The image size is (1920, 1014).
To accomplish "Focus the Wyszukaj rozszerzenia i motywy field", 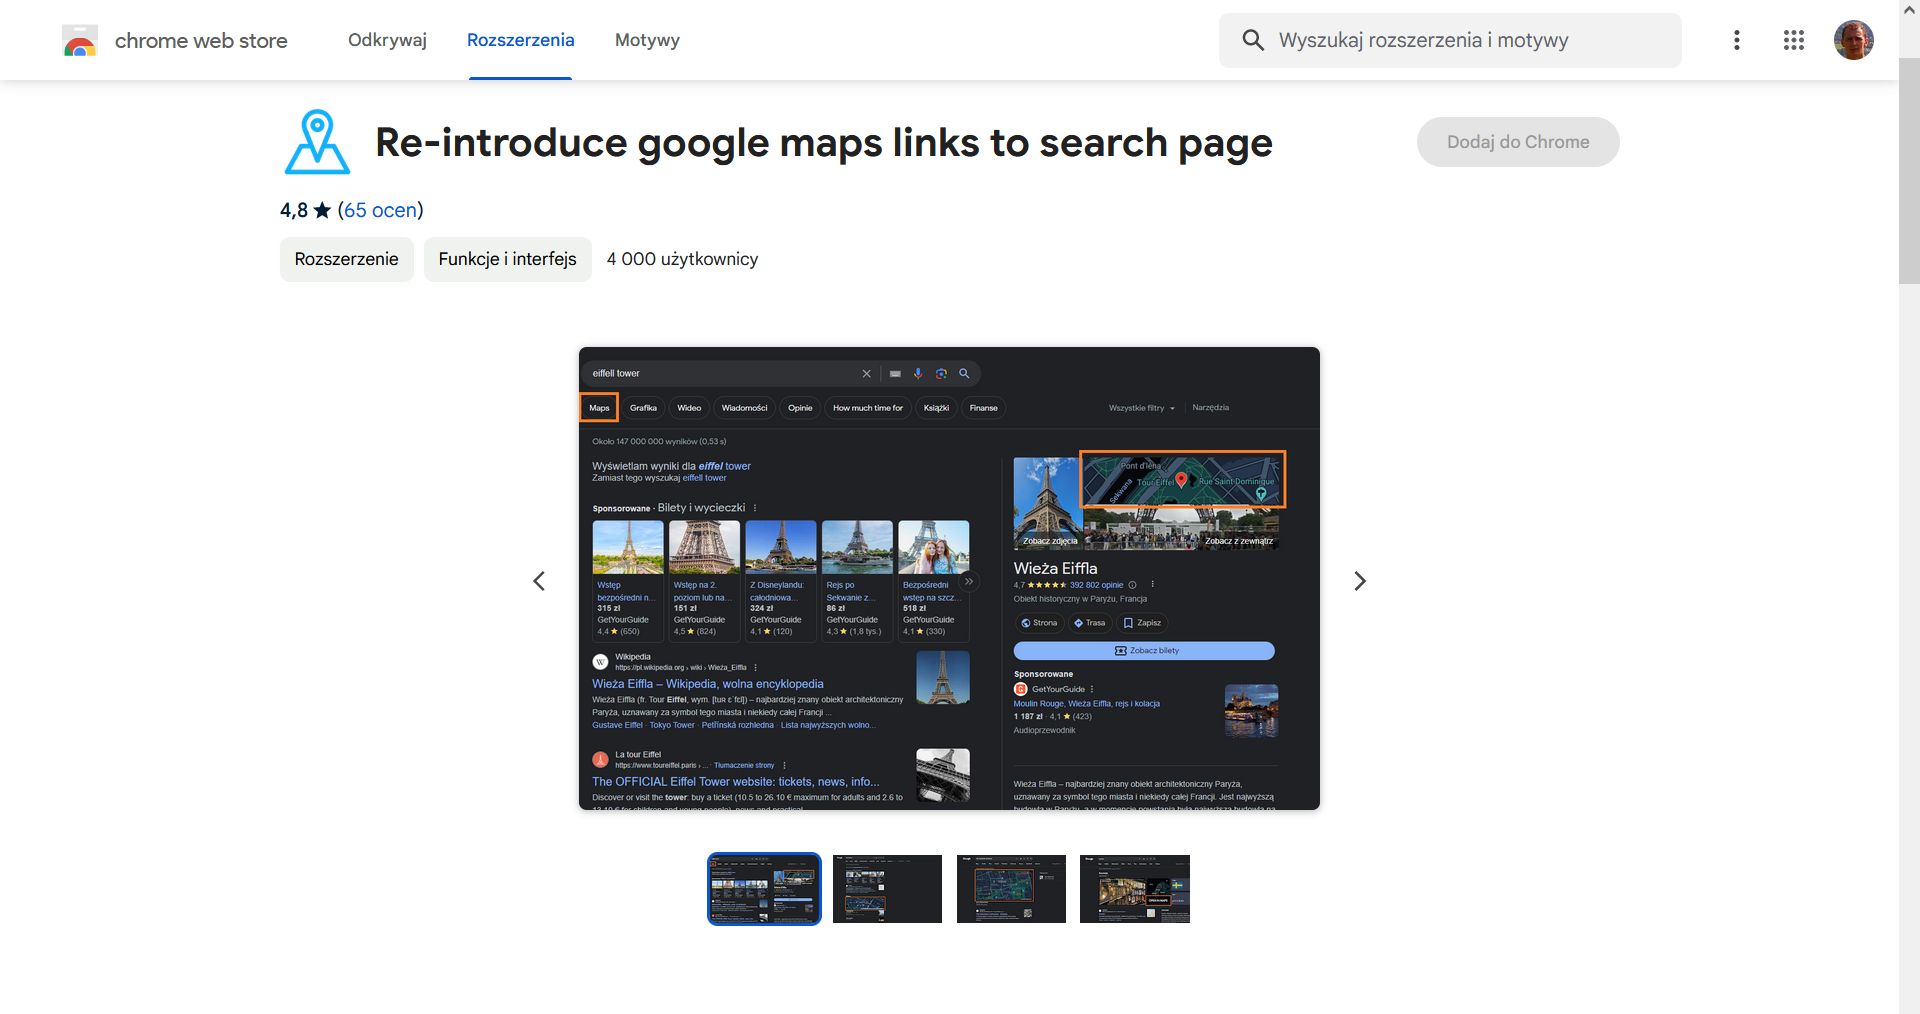I will 1450,40.
